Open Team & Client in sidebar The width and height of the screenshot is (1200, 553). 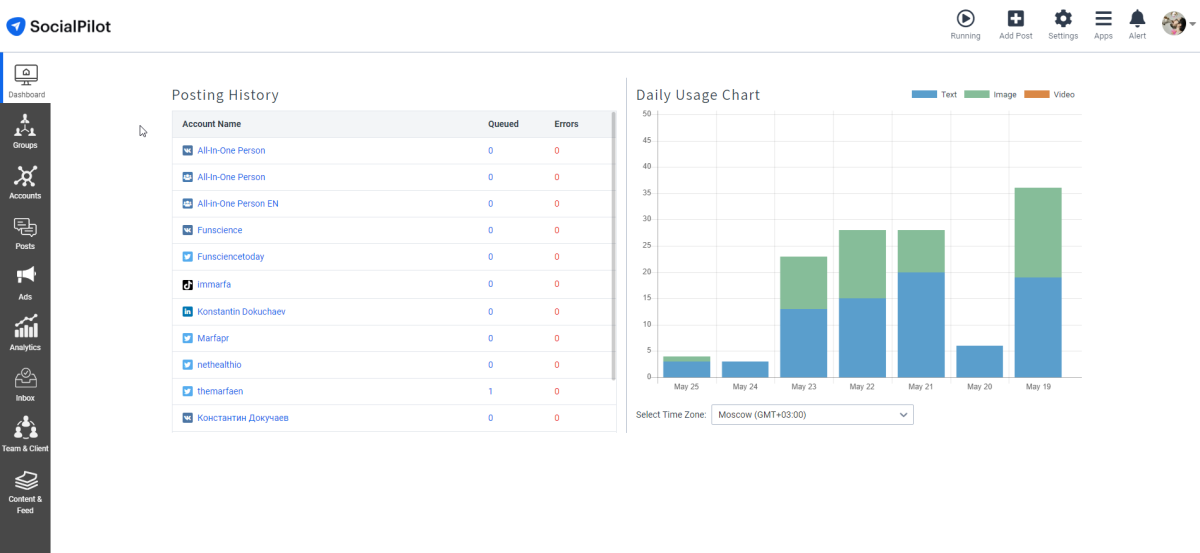[25, 435]
